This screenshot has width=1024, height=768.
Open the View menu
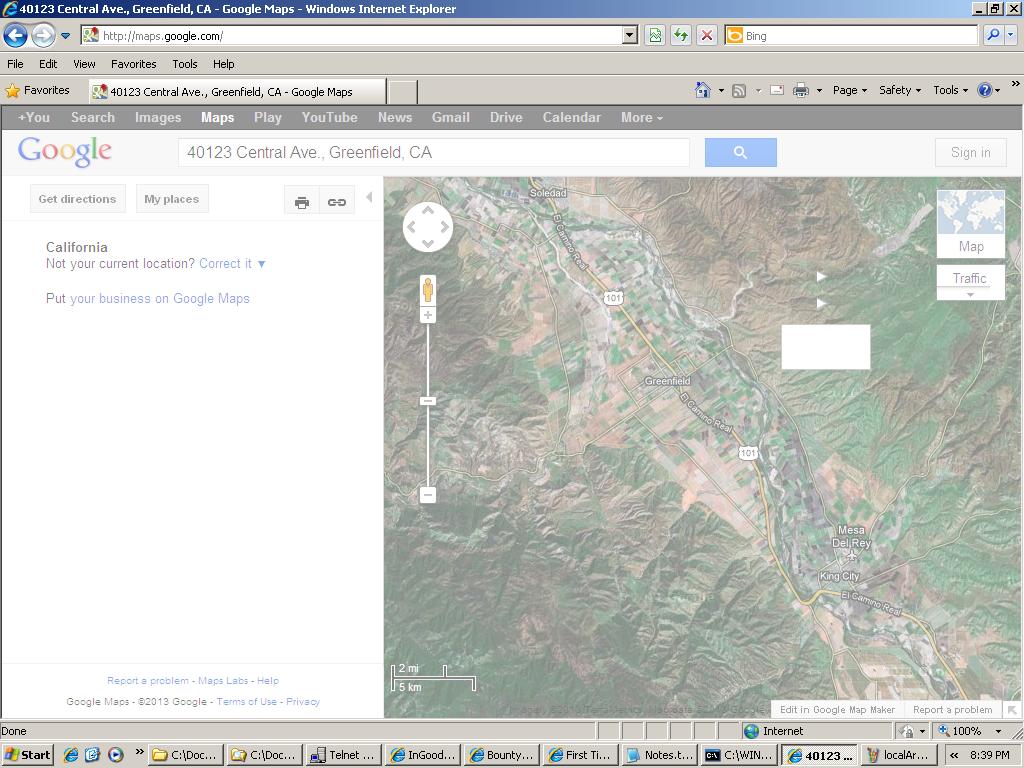(x=84, y=64)
